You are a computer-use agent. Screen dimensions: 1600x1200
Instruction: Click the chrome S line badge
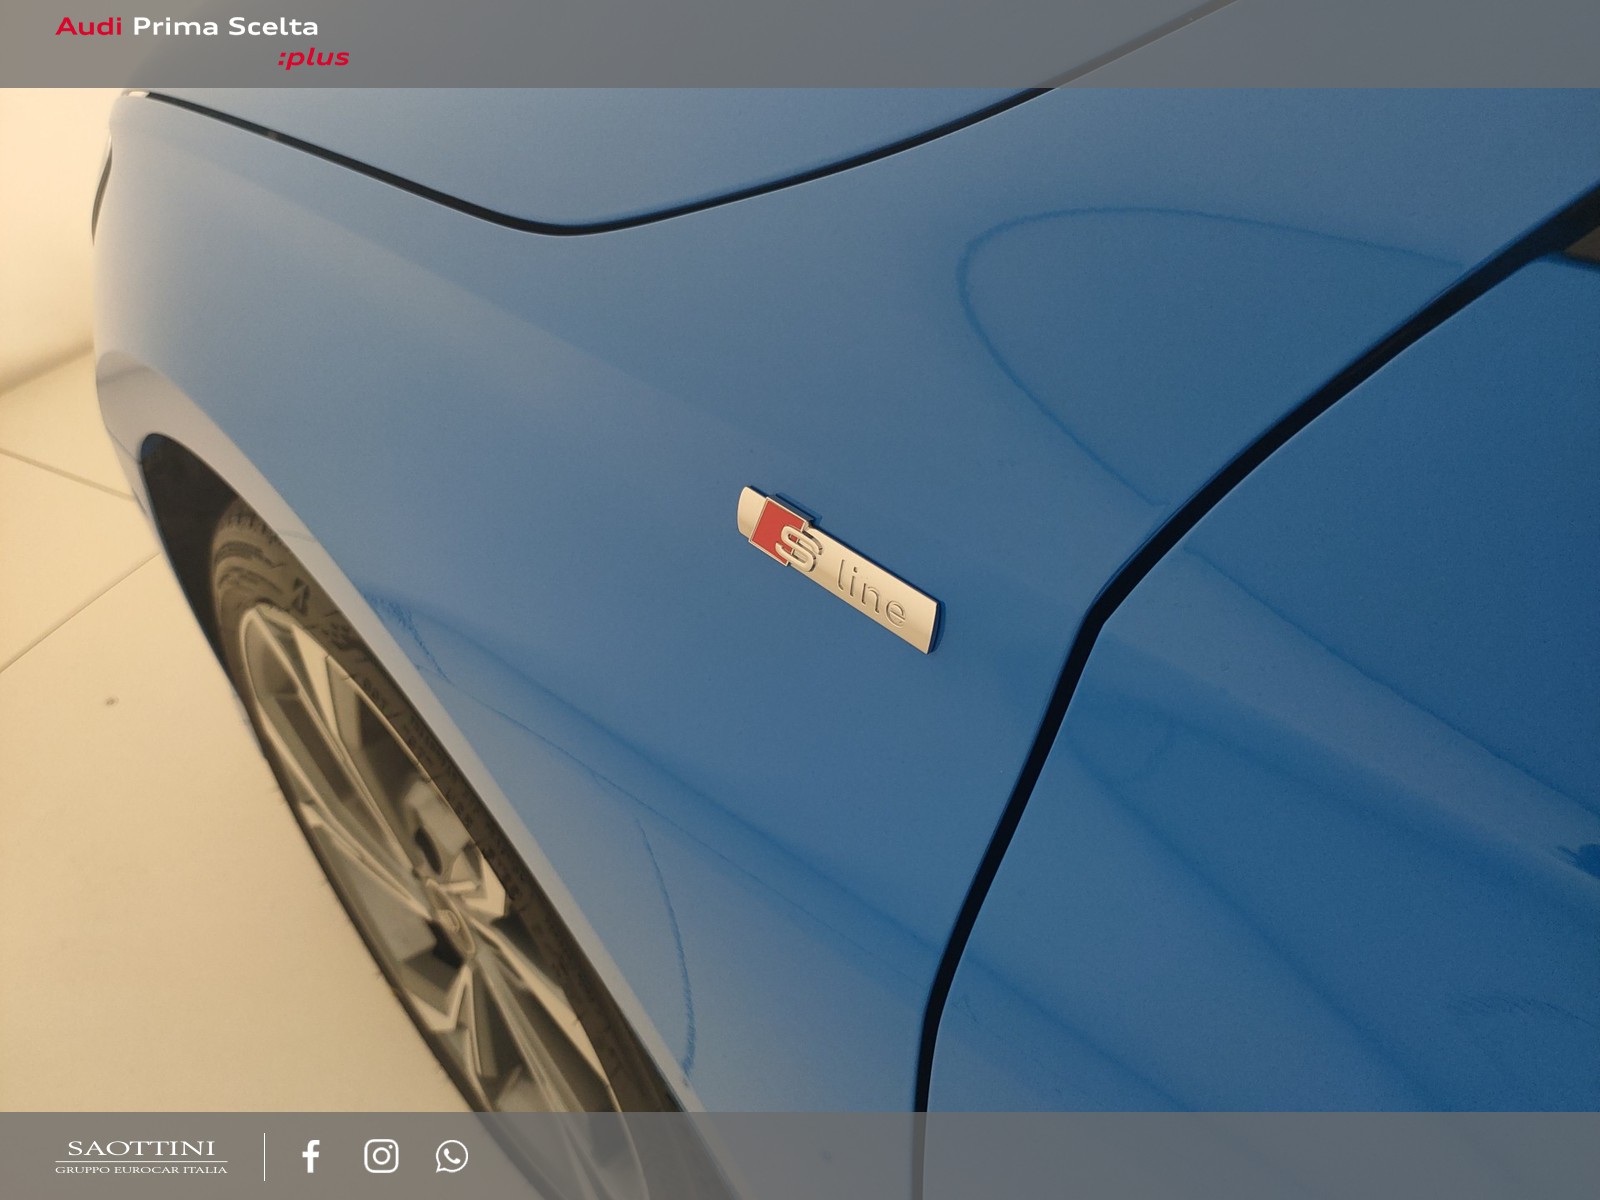840,570
